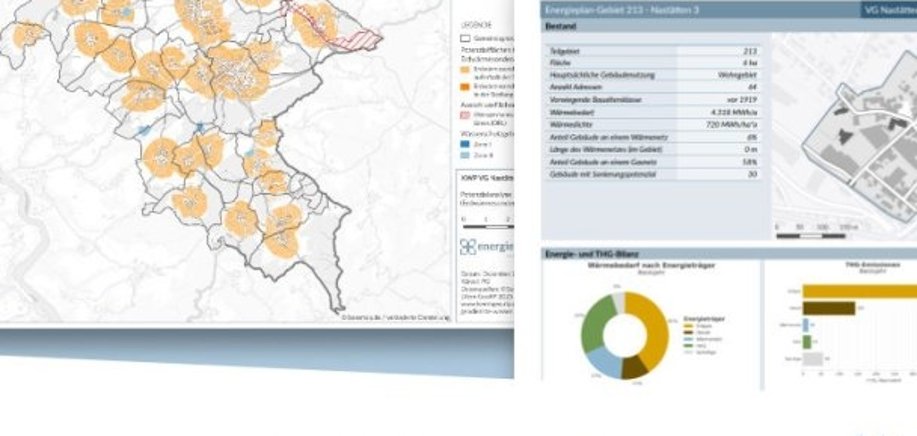Click the Zone I blue legend swatch

467,146
